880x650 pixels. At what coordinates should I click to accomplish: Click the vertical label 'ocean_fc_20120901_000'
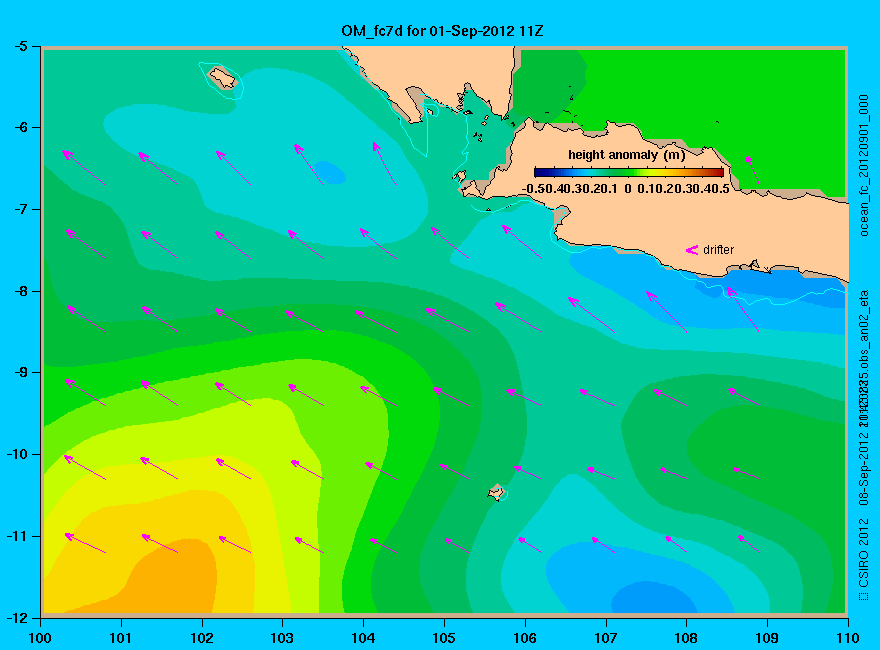[864, 166]
